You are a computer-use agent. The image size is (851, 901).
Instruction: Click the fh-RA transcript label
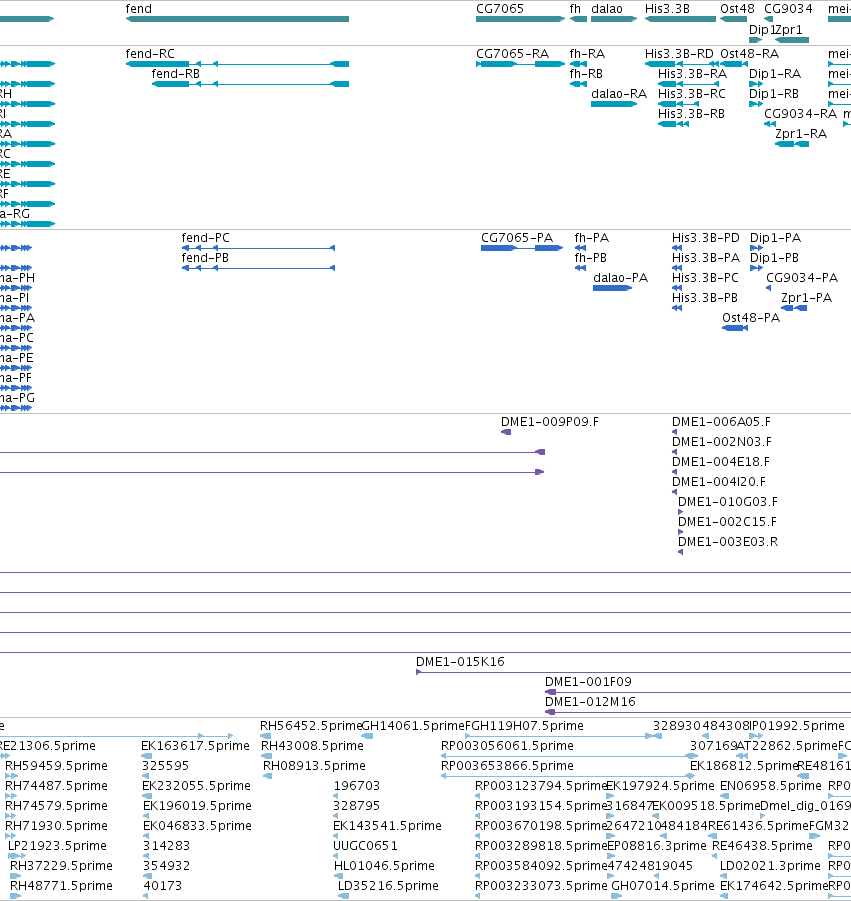pyautogui.click(x=587, y=53)
